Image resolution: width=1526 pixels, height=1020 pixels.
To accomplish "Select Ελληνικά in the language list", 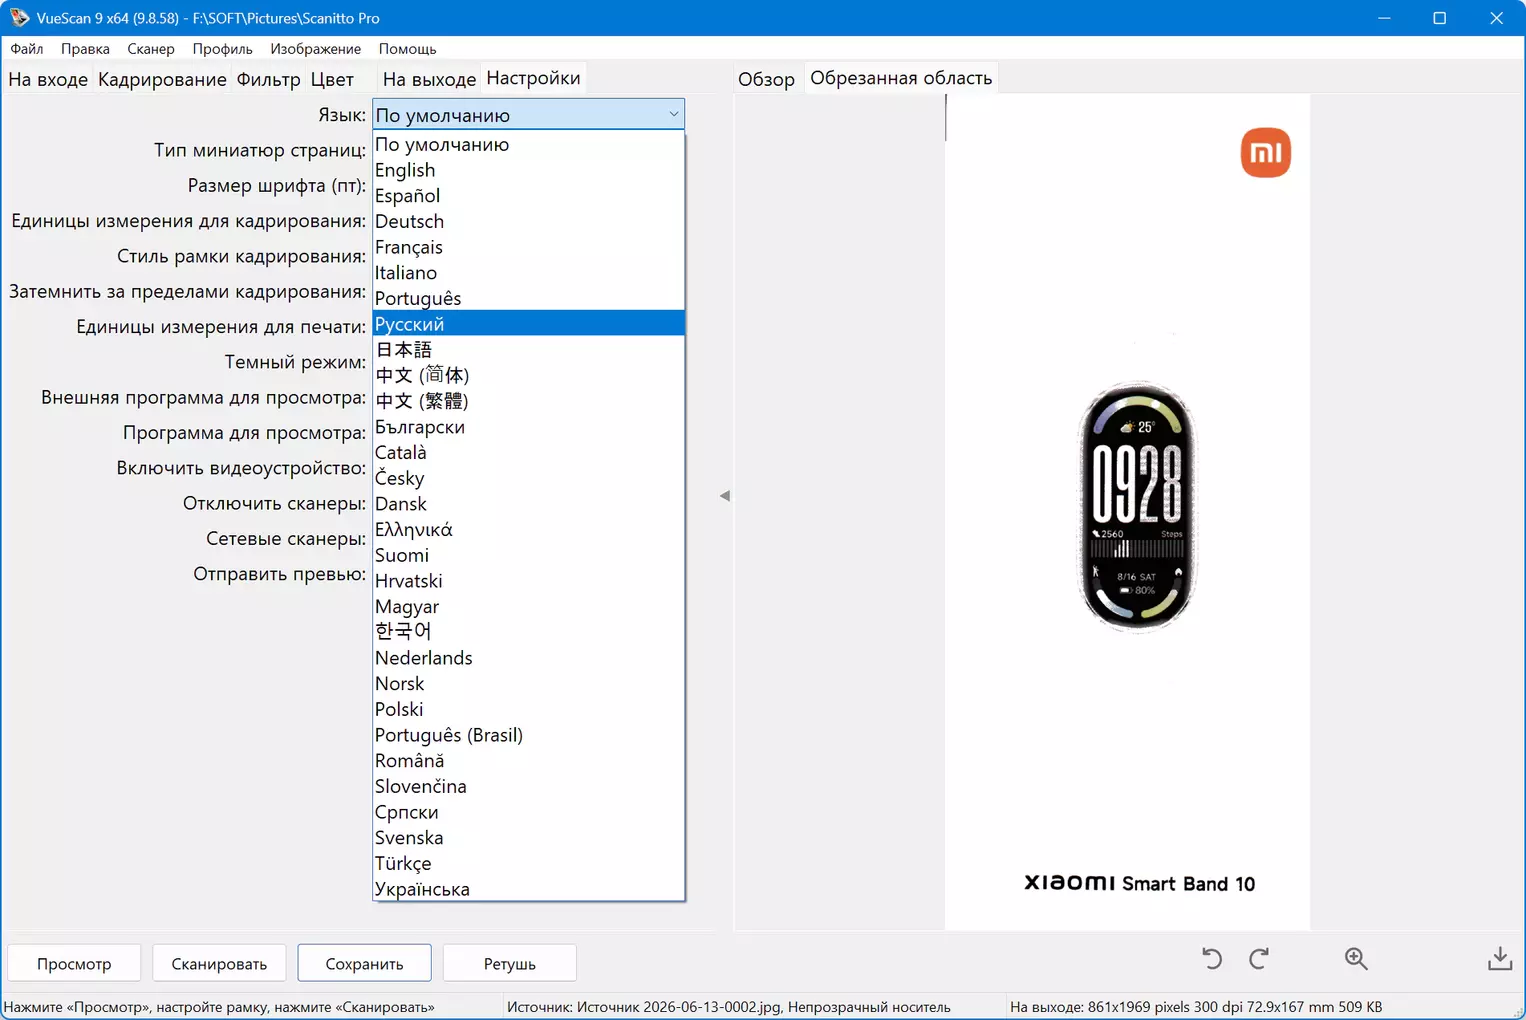I will (528, 530).
